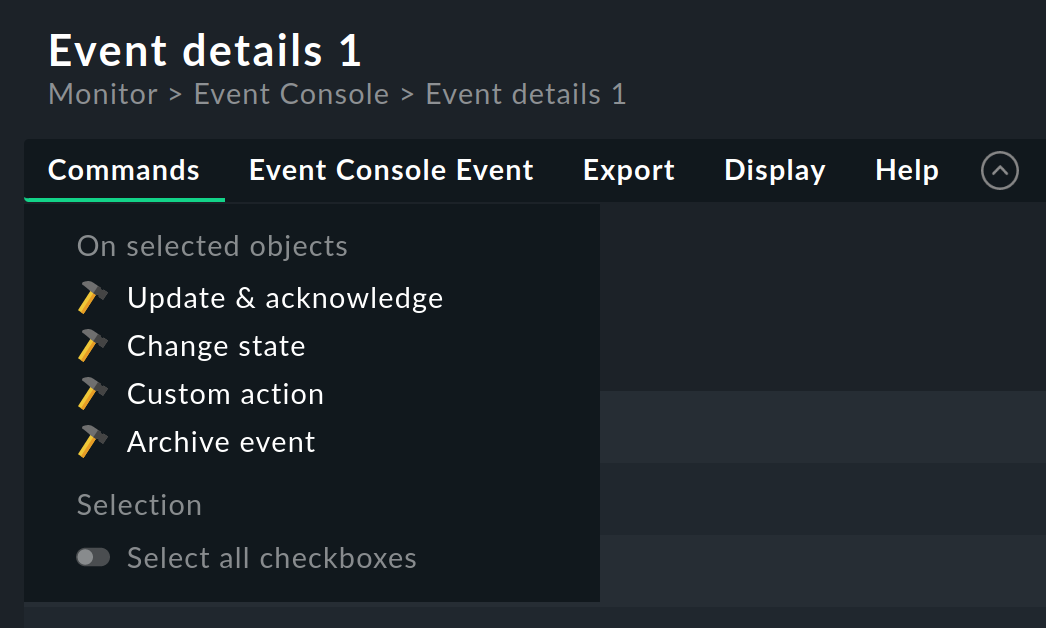Click the hammer icon beside Custom action

click(x=93, y=394)
